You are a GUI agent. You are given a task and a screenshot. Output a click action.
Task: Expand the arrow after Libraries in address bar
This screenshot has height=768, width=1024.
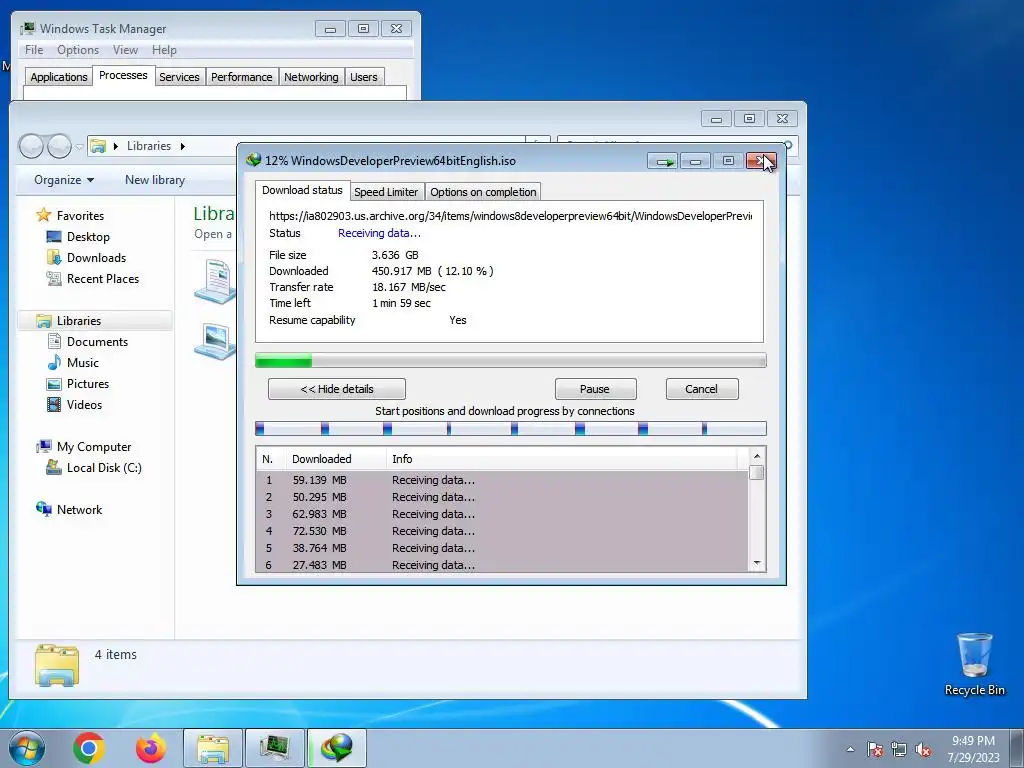182,146
